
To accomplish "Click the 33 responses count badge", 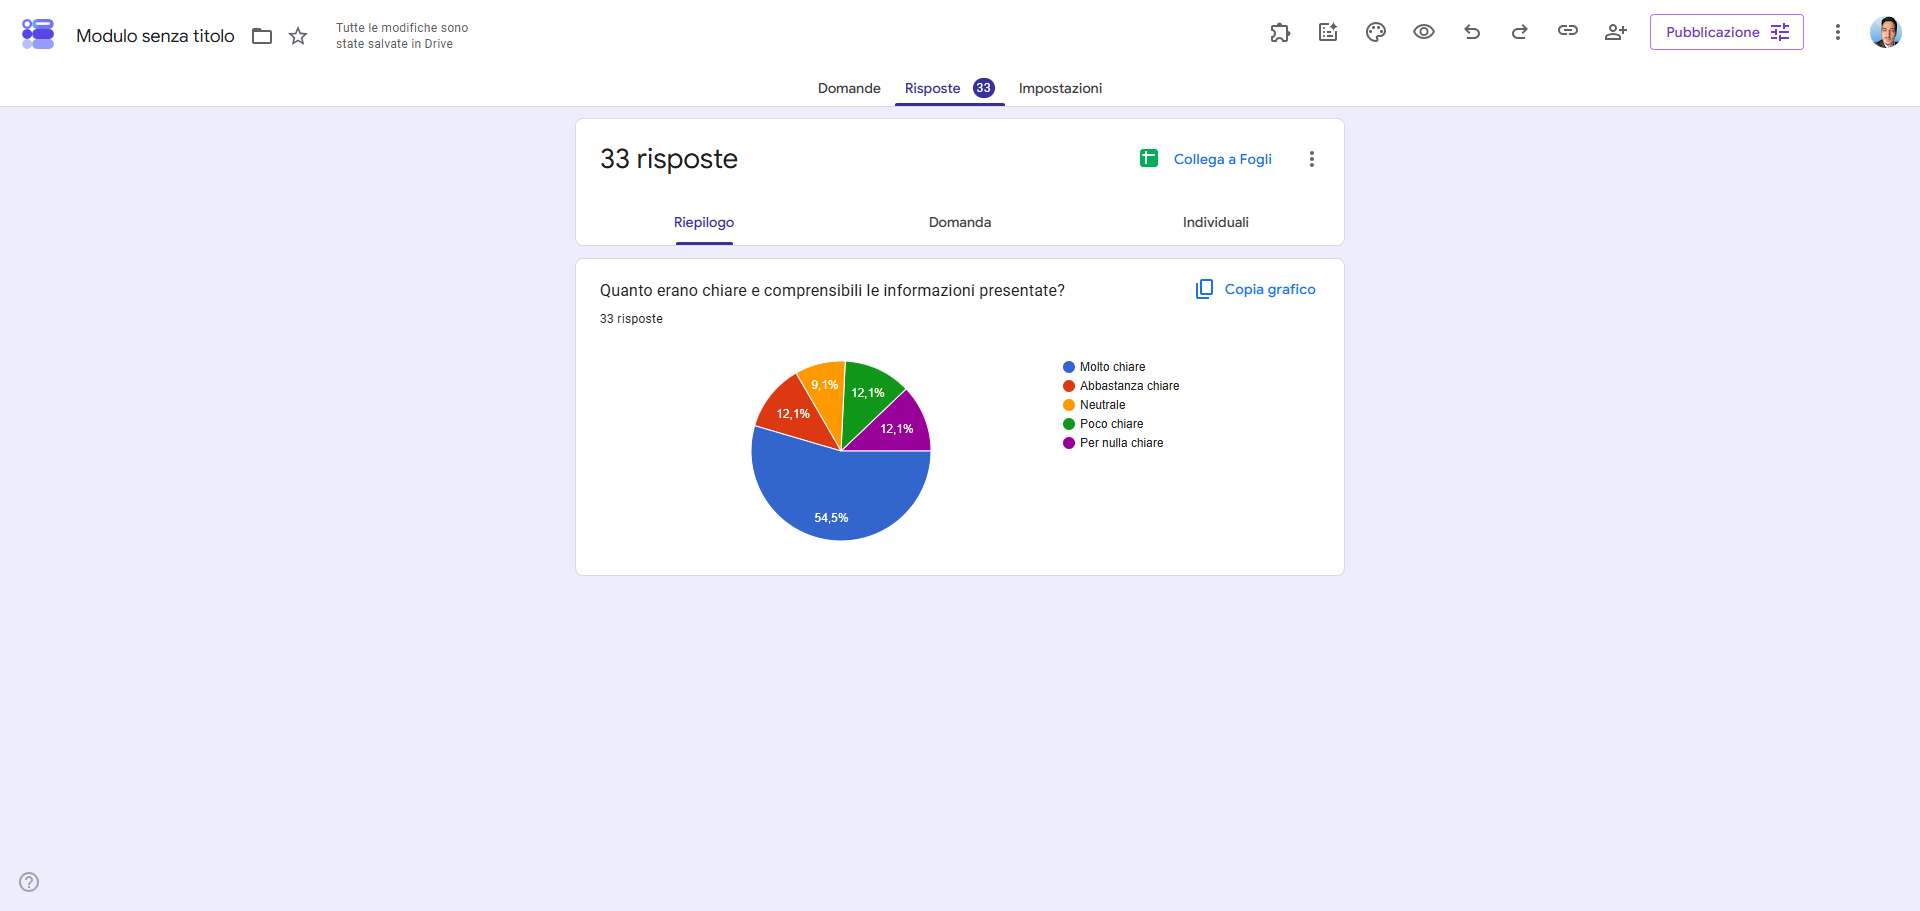I will point(984,88).
